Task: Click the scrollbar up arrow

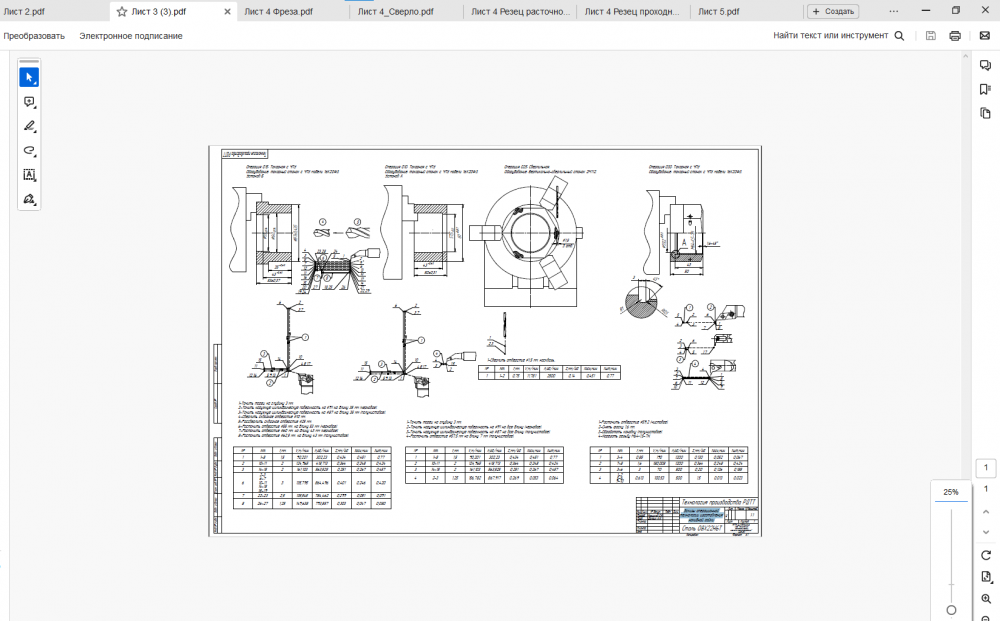Action: pyautogui.click(x=966, y=57)
